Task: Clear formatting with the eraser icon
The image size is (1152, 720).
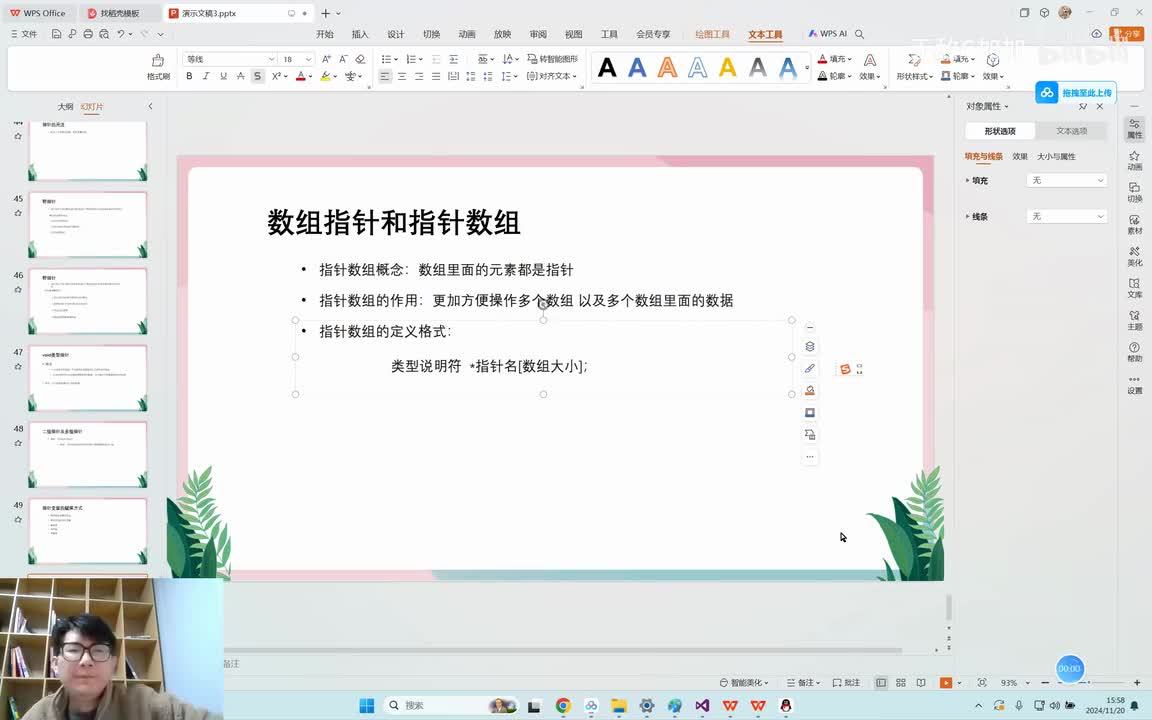Action: pos(360,59)
